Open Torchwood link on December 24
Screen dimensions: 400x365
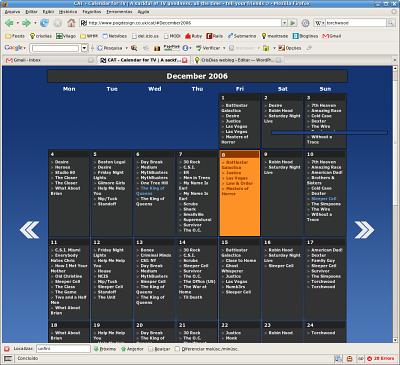[323, 333]
